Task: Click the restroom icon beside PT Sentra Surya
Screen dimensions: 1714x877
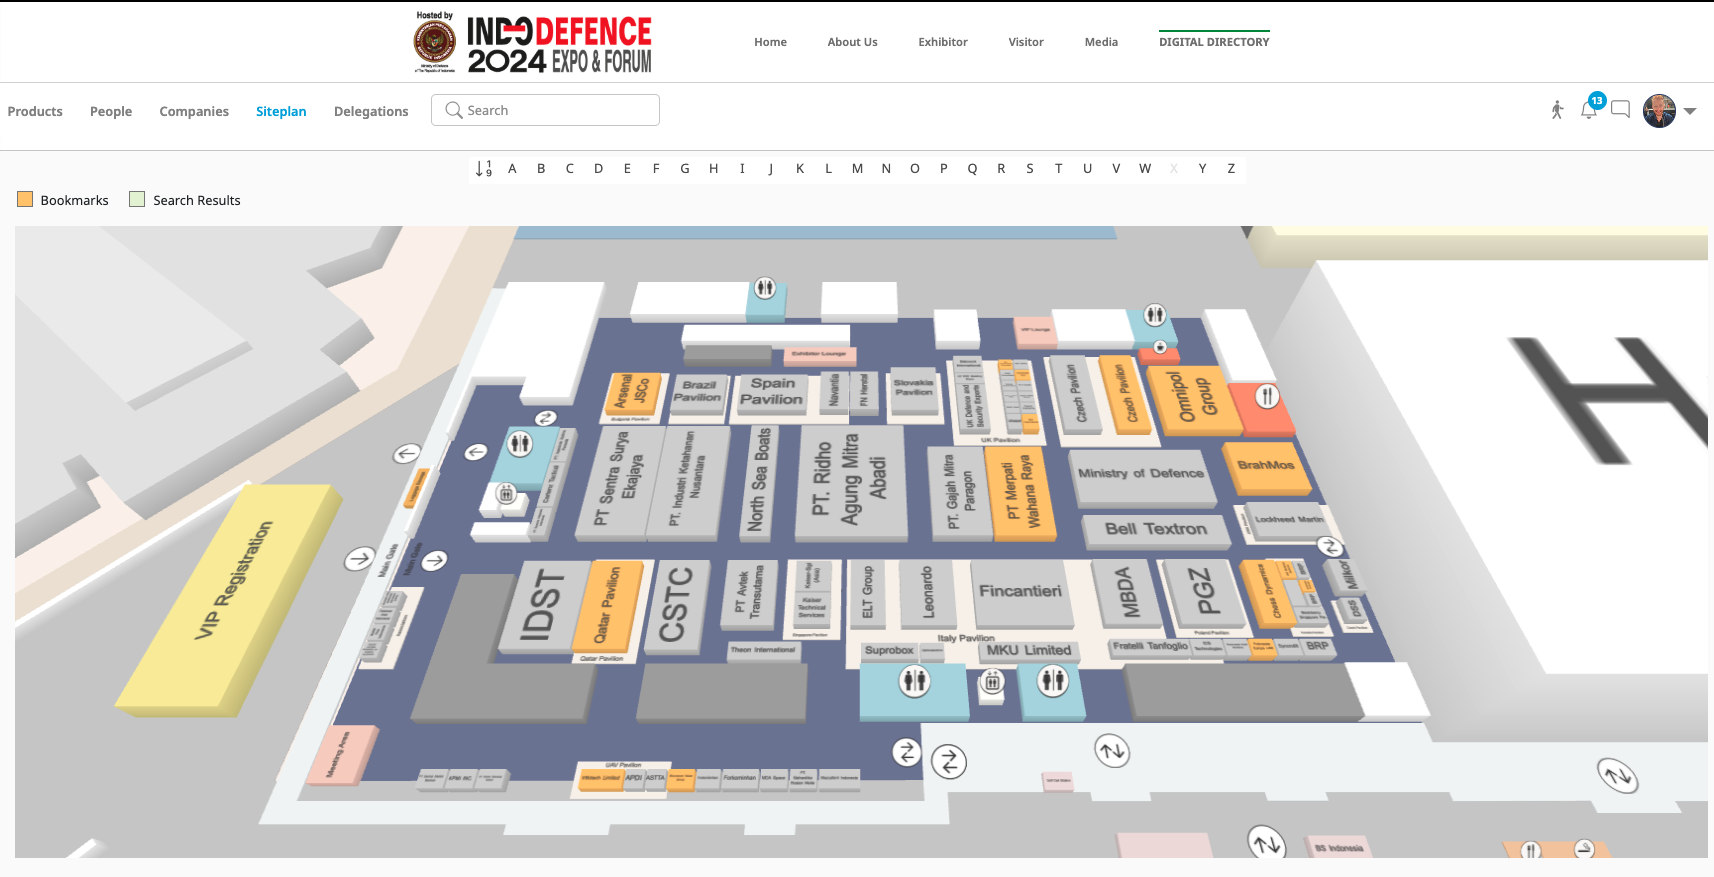Action: pyautogui.click(x=519, y=442)
